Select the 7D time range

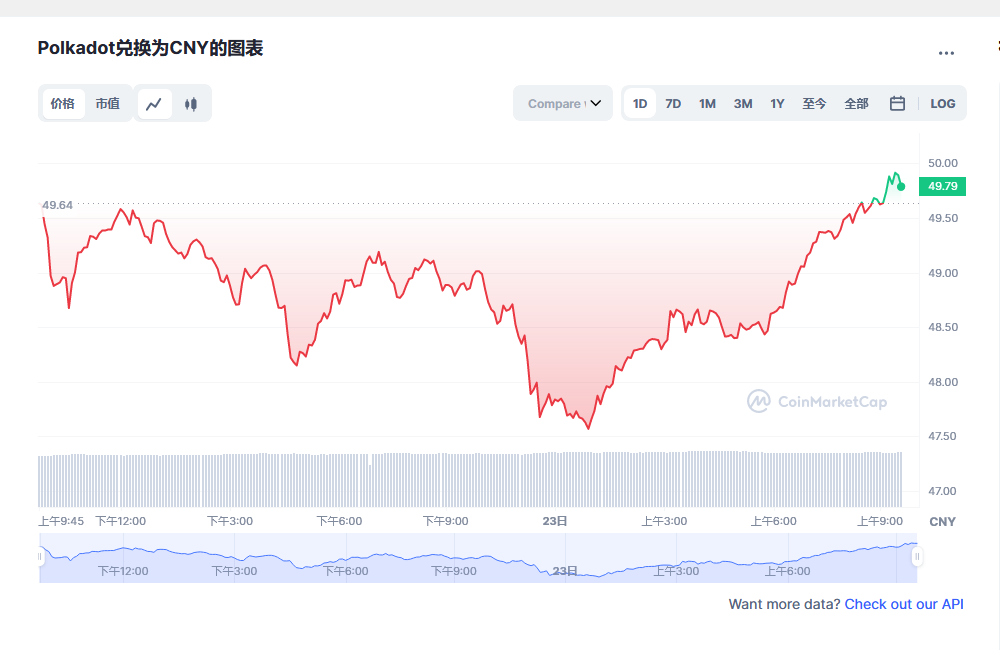pyautogui.click(x=673, y=103)
